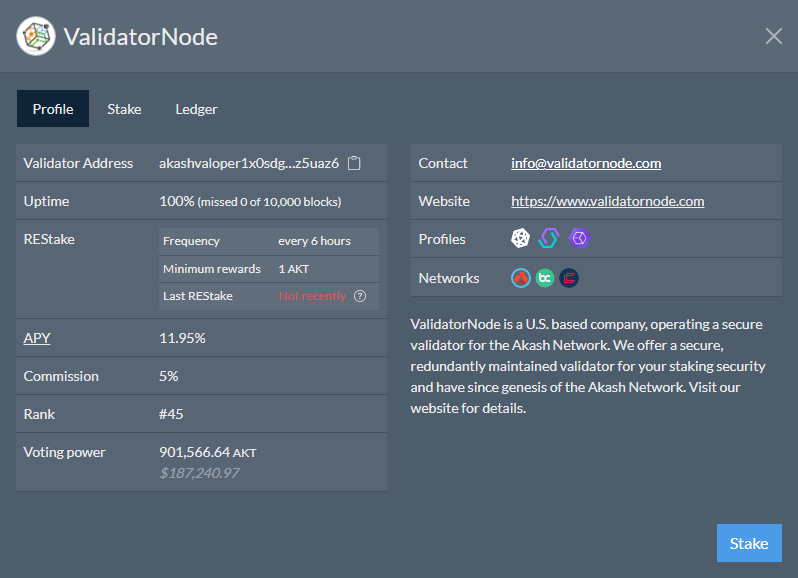Switch to the Ledger tab
Screen dimensions: 798x578
[x=196, y=109]
